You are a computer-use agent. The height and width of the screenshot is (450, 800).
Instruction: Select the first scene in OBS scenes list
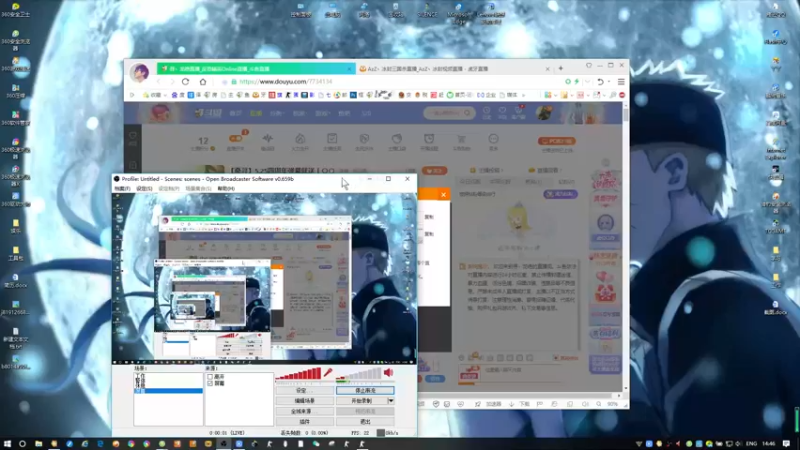(168, 377)
